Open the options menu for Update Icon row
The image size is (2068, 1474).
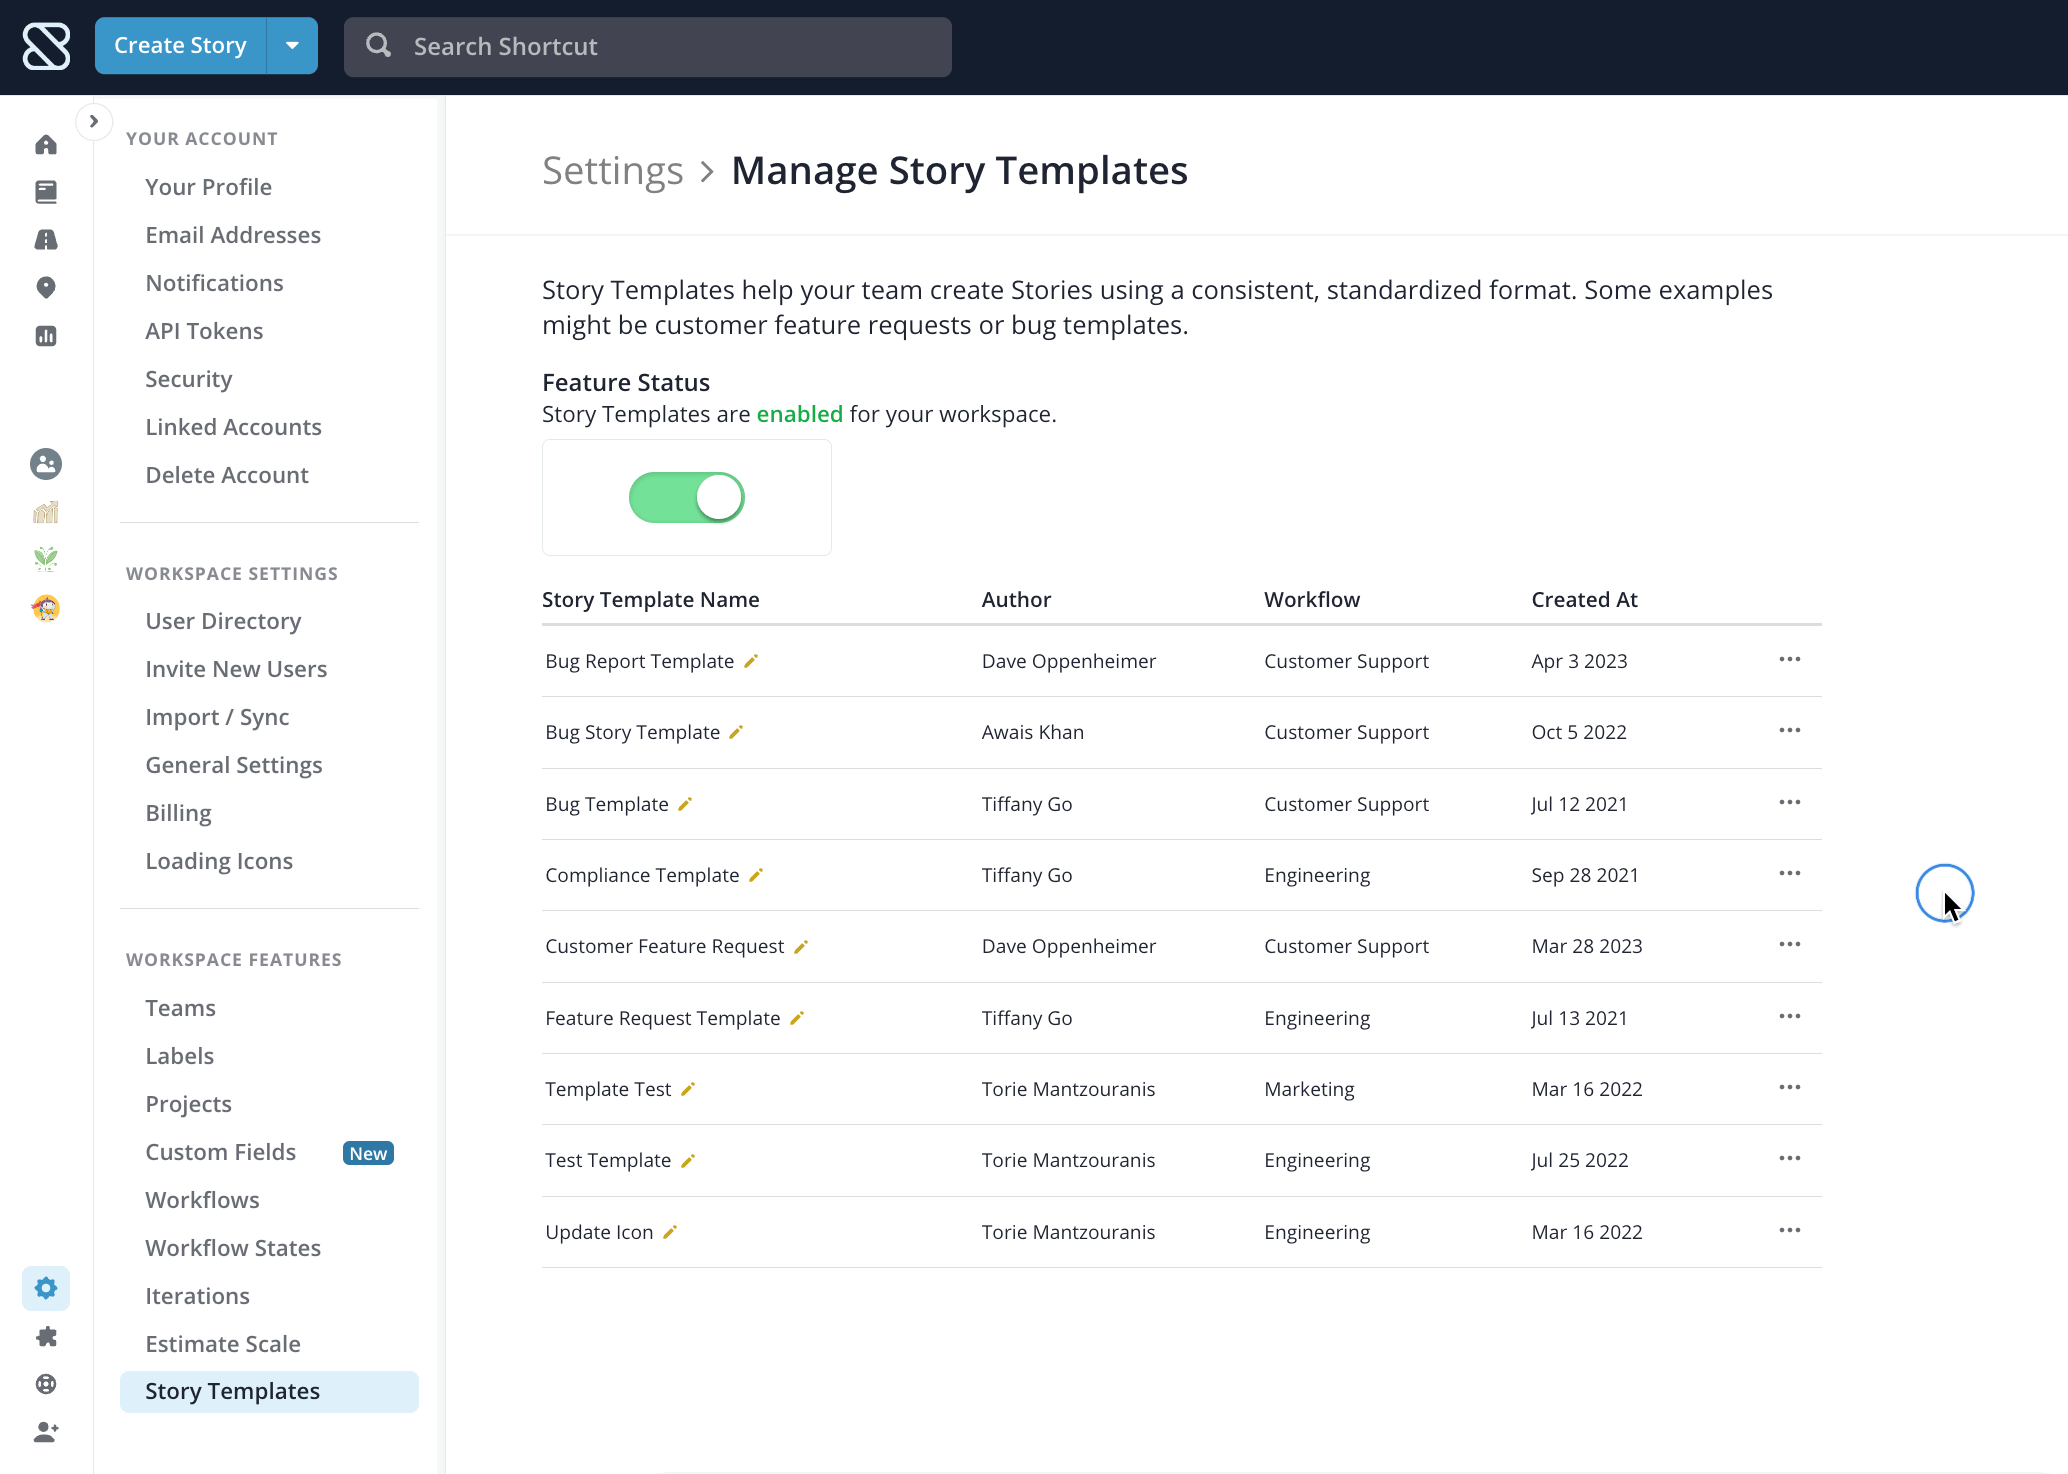click(x=1789, y=1231)
